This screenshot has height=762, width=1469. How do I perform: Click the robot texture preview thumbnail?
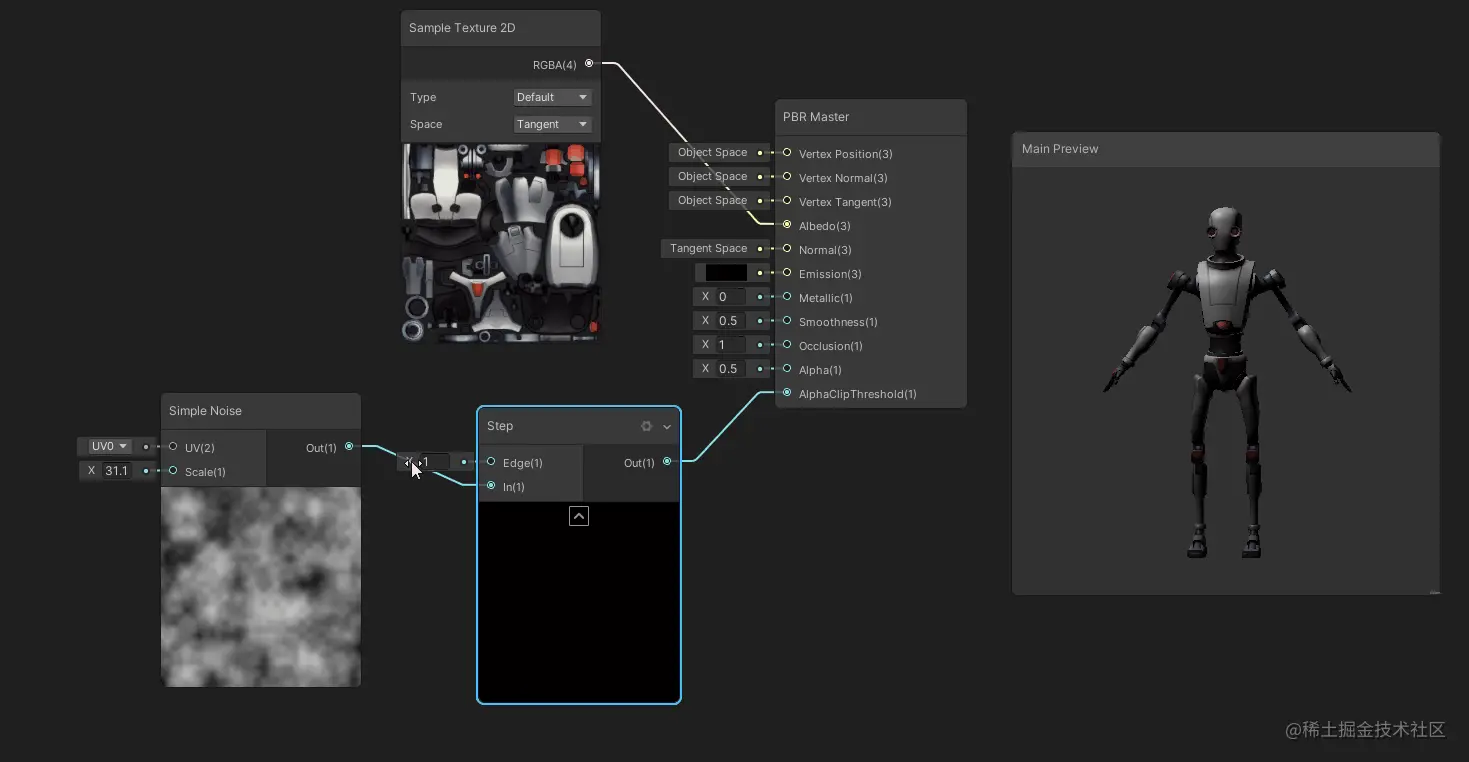point(501,243)
